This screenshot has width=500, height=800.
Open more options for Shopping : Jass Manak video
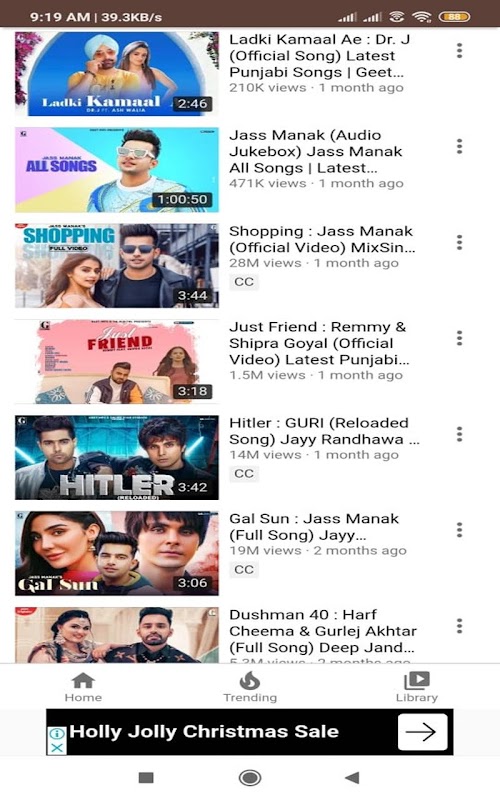point(459,242)
